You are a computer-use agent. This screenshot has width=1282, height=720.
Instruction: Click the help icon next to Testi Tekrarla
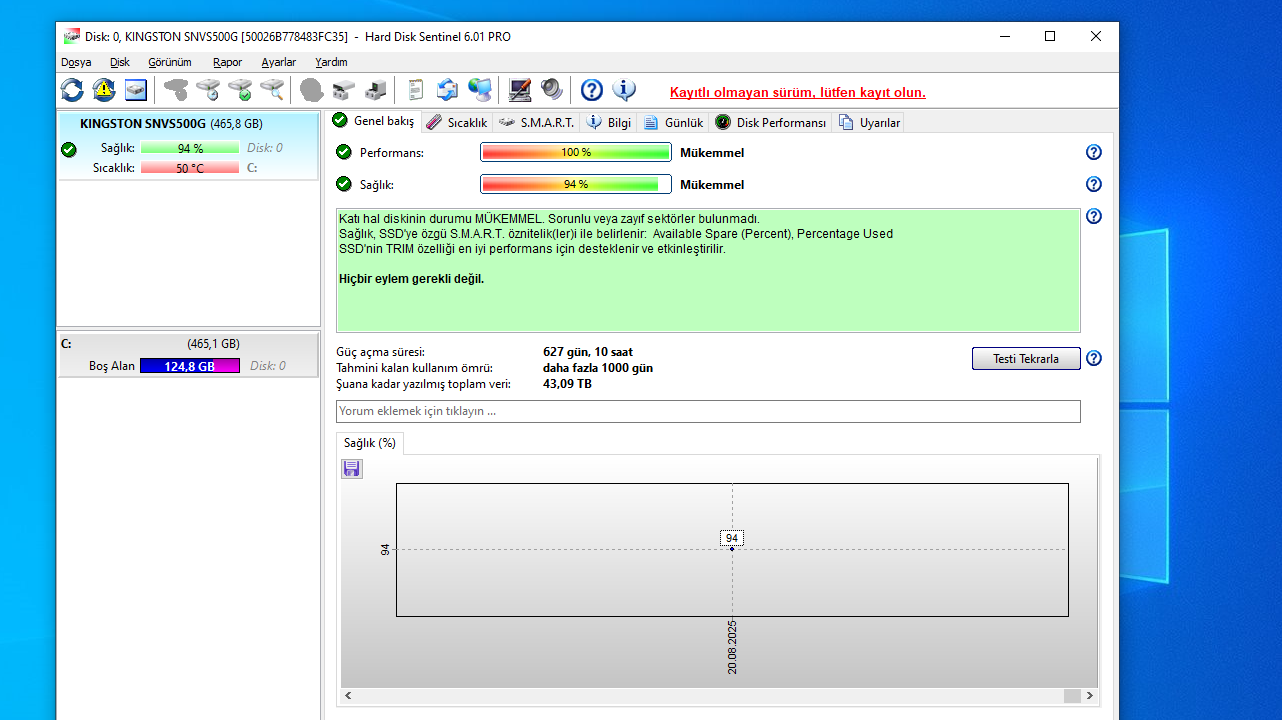(x=1094, y=358)
